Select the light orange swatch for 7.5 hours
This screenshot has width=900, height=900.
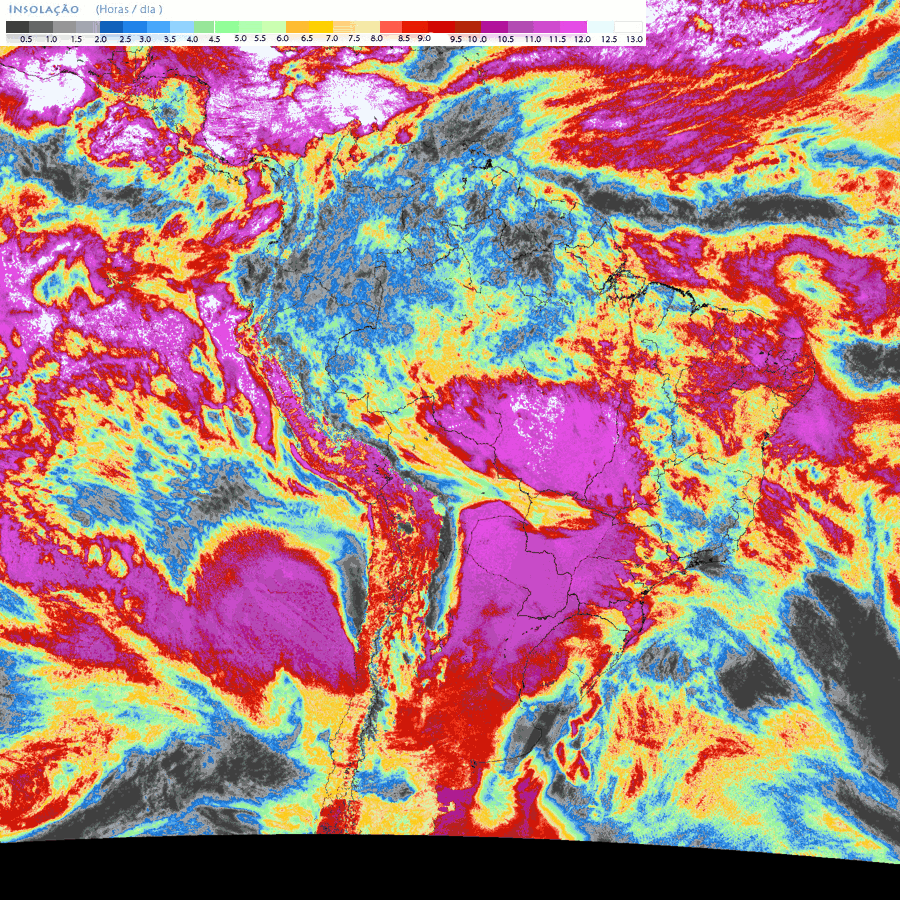click(x=344, y=27)
